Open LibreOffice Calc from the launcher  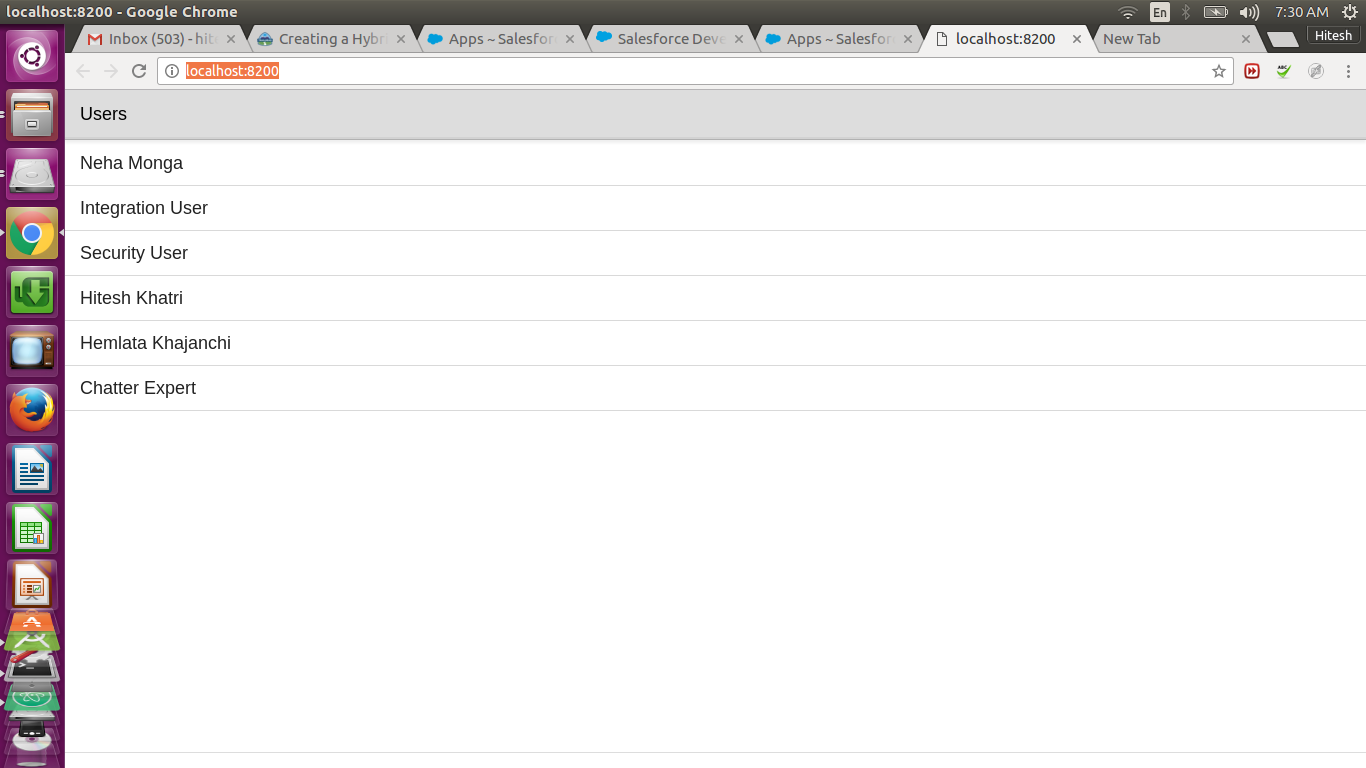[32, 528]
